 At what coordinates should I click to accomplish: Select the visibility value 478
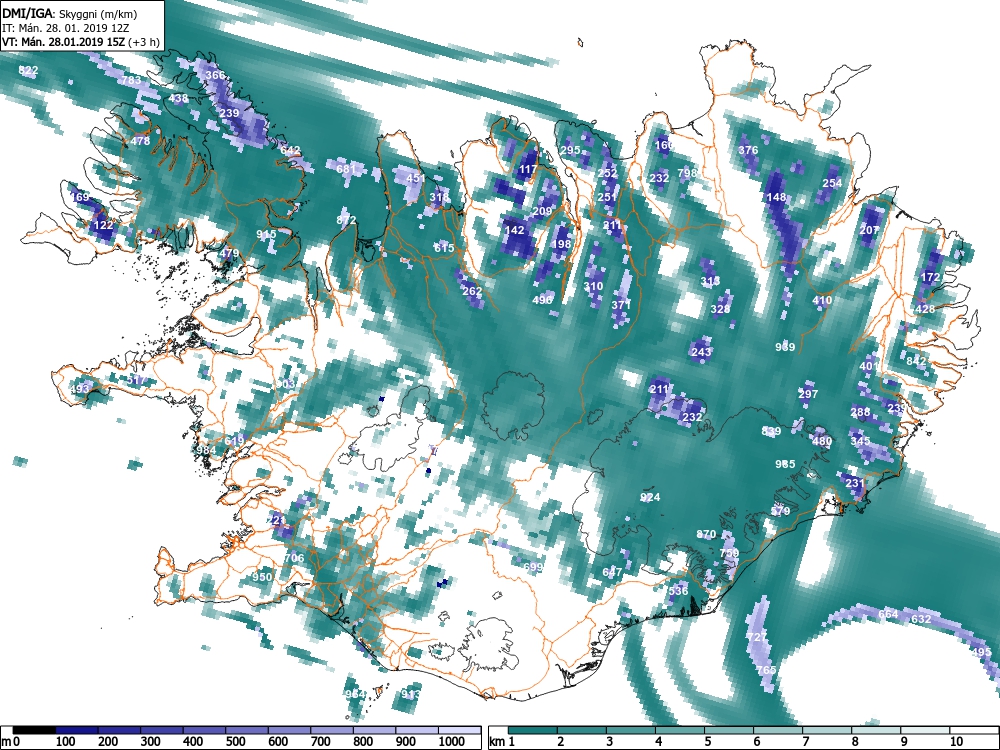point(140,142)
